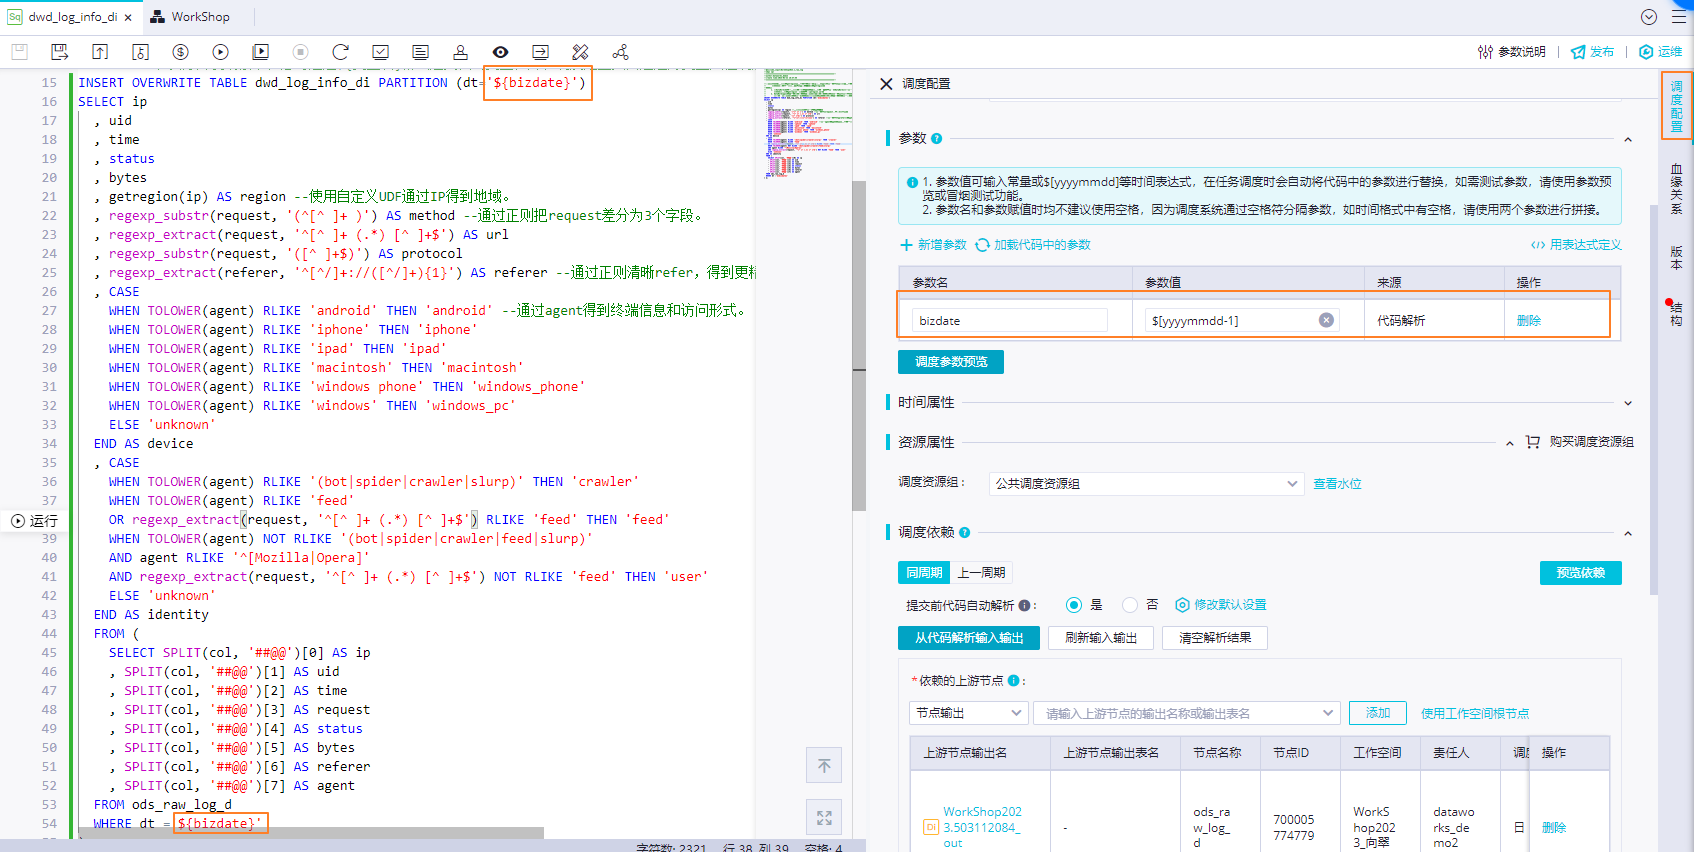The height and width of the screenshot is (852, 1694).
Task: Click 添加 upstream node button
Action: point(1378,713)
